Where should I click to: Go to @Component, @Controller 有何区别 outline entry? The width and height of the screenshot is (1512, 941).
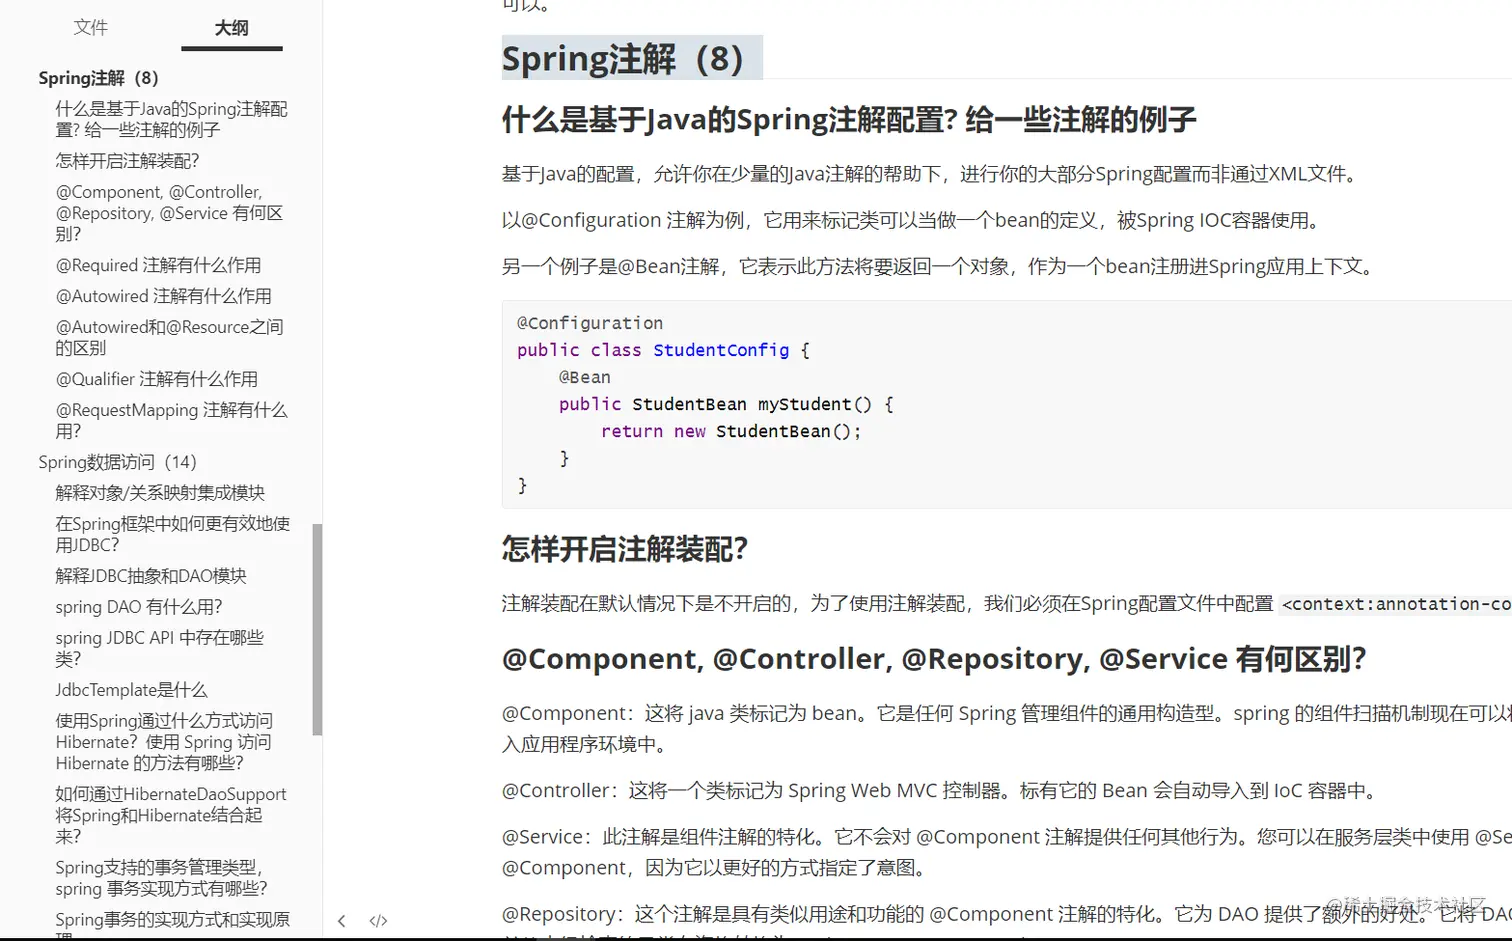(x=169, y=213)
